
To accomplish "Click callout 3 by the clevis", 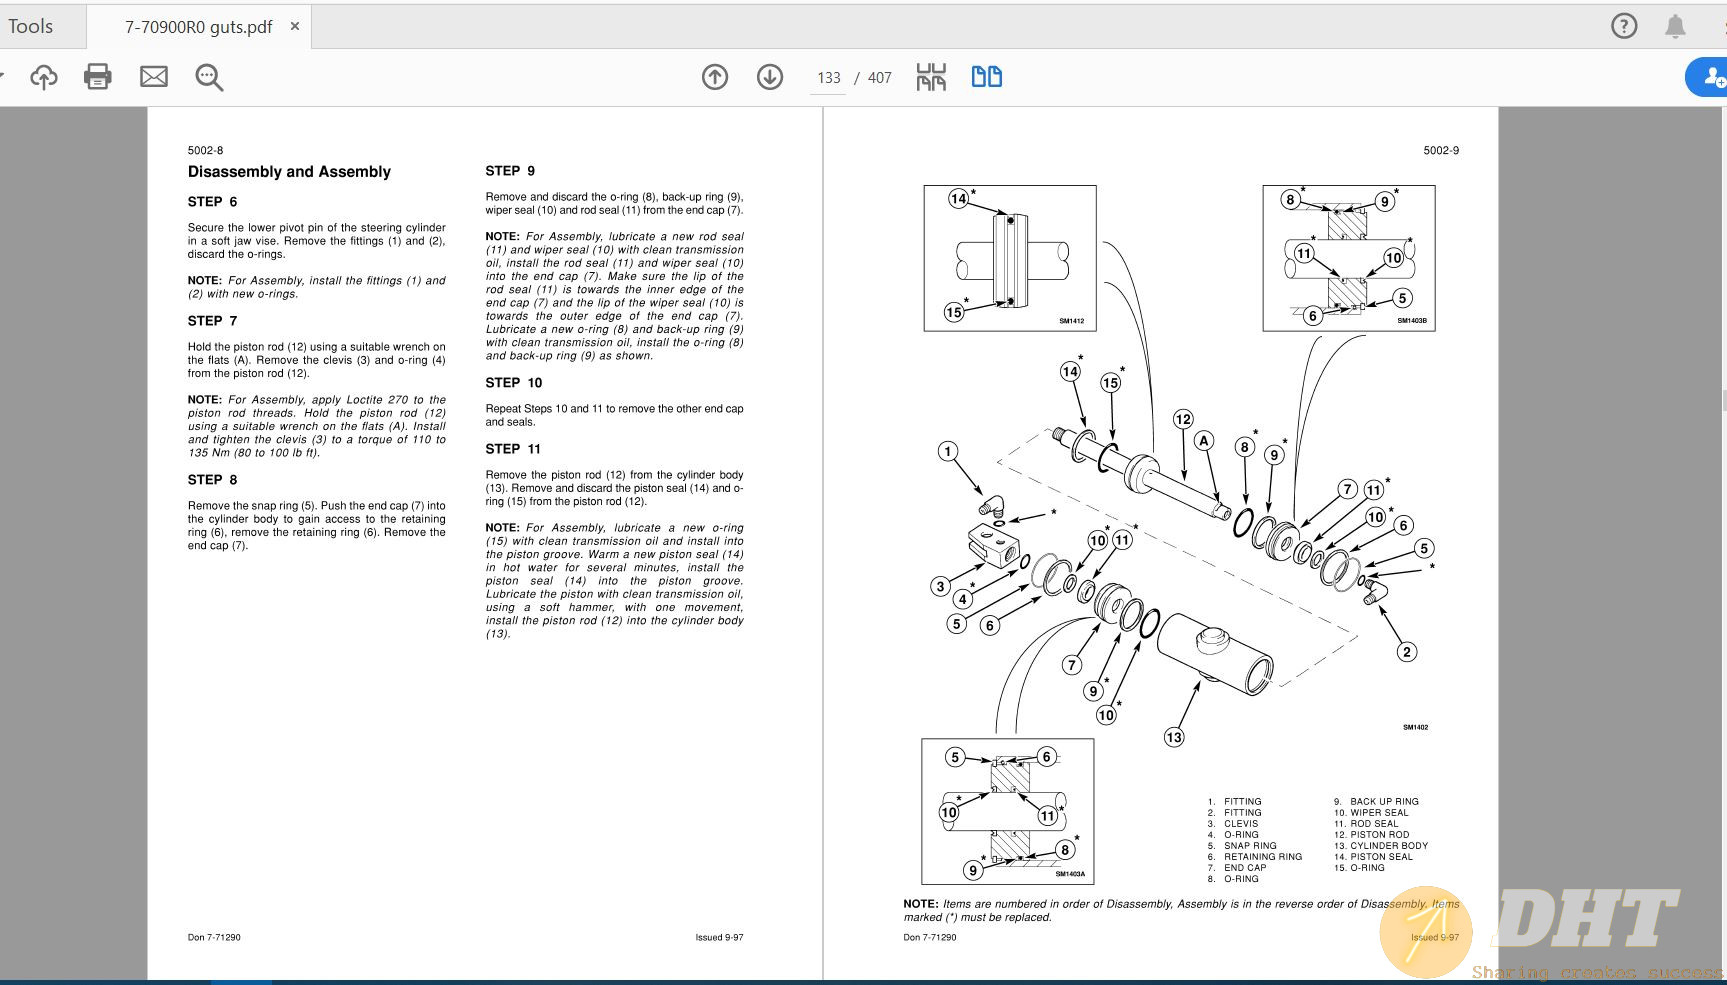I will tap(940, 586).
